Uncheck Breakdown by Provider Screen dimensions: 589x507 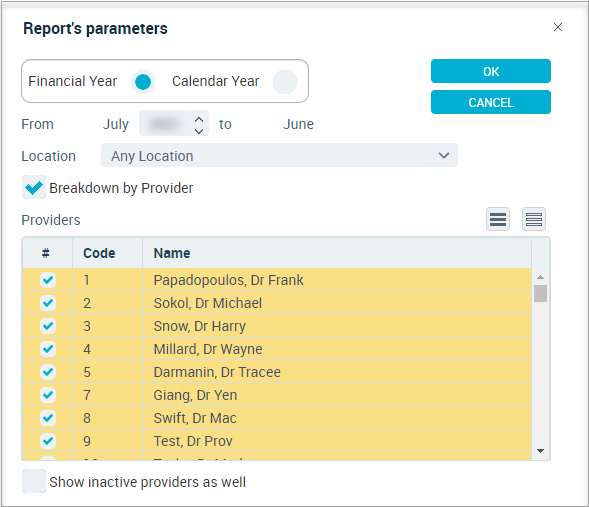[34, 187]
